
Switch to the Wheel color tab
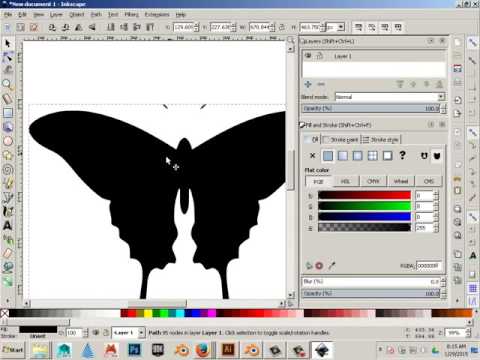401,181
